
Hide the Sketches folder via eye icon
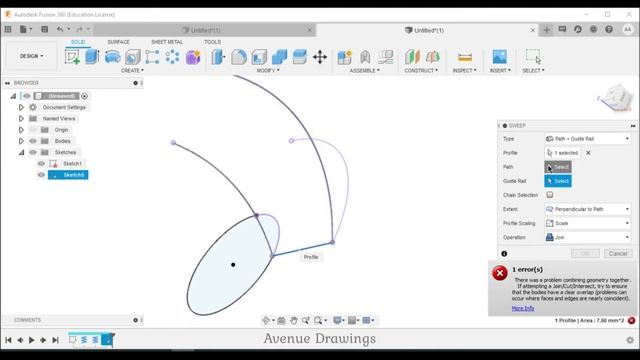coord(33,152)
